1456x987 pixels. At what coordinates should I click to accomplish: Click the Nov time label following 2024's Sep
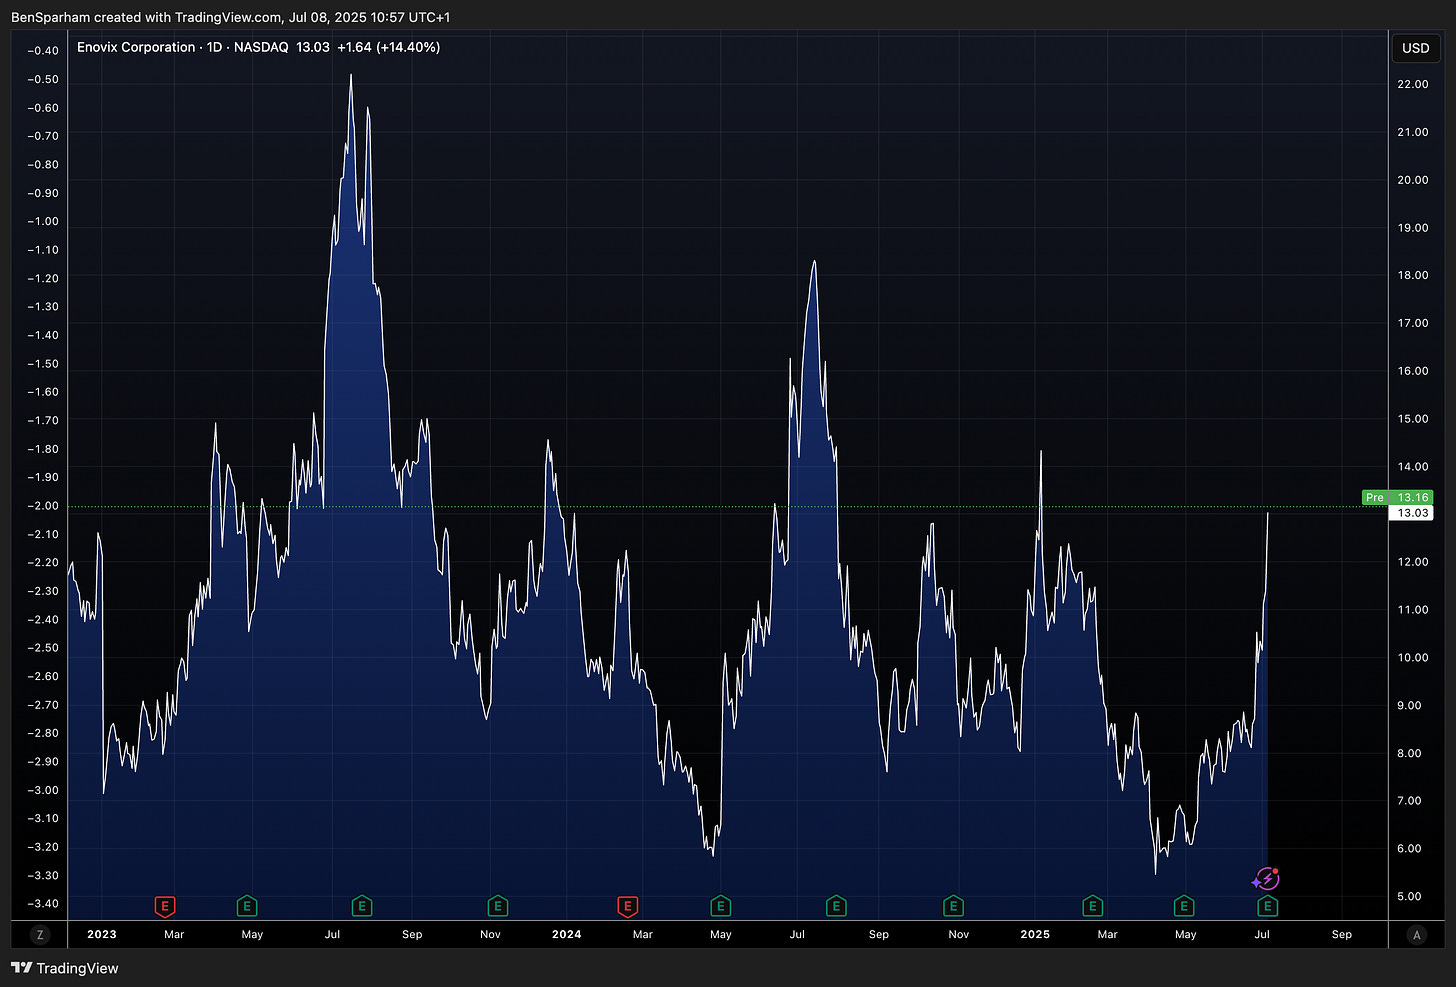(958, 935)
